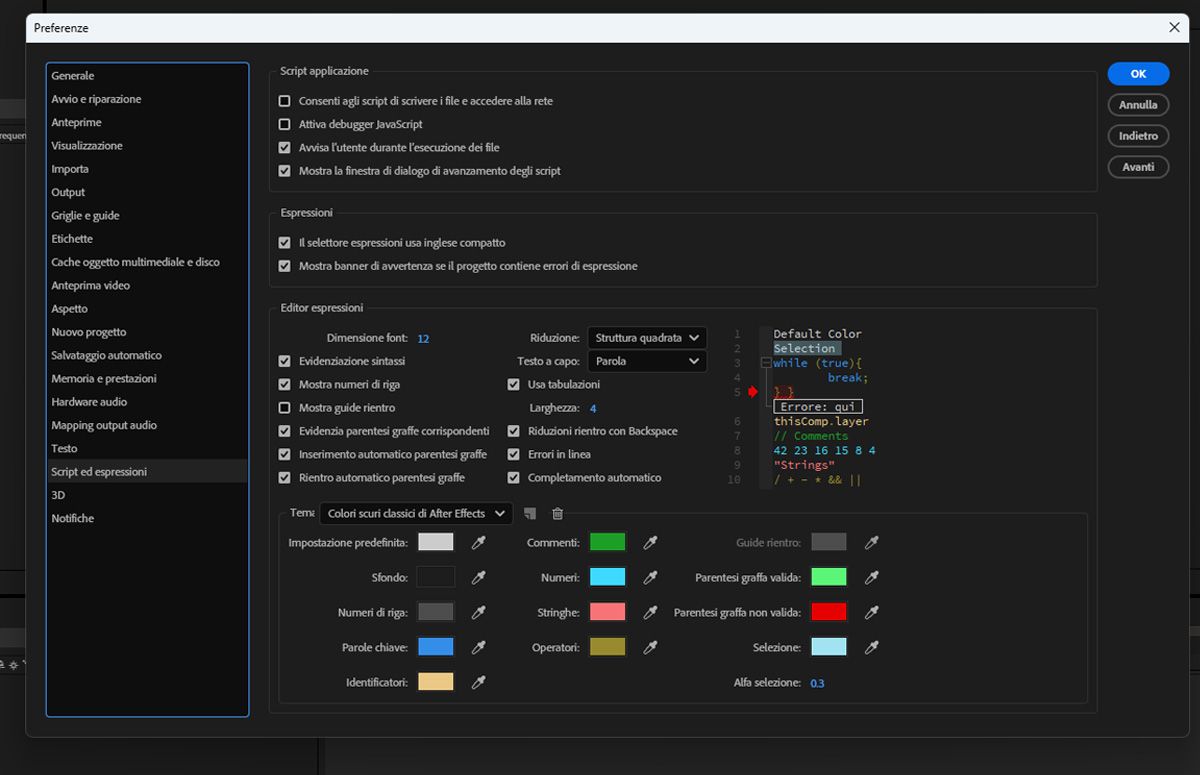This screenshot has height=775, width=1200.
Task: Use the Parentesi graffa valida eyedropper
Action: (x=872, y=577)
